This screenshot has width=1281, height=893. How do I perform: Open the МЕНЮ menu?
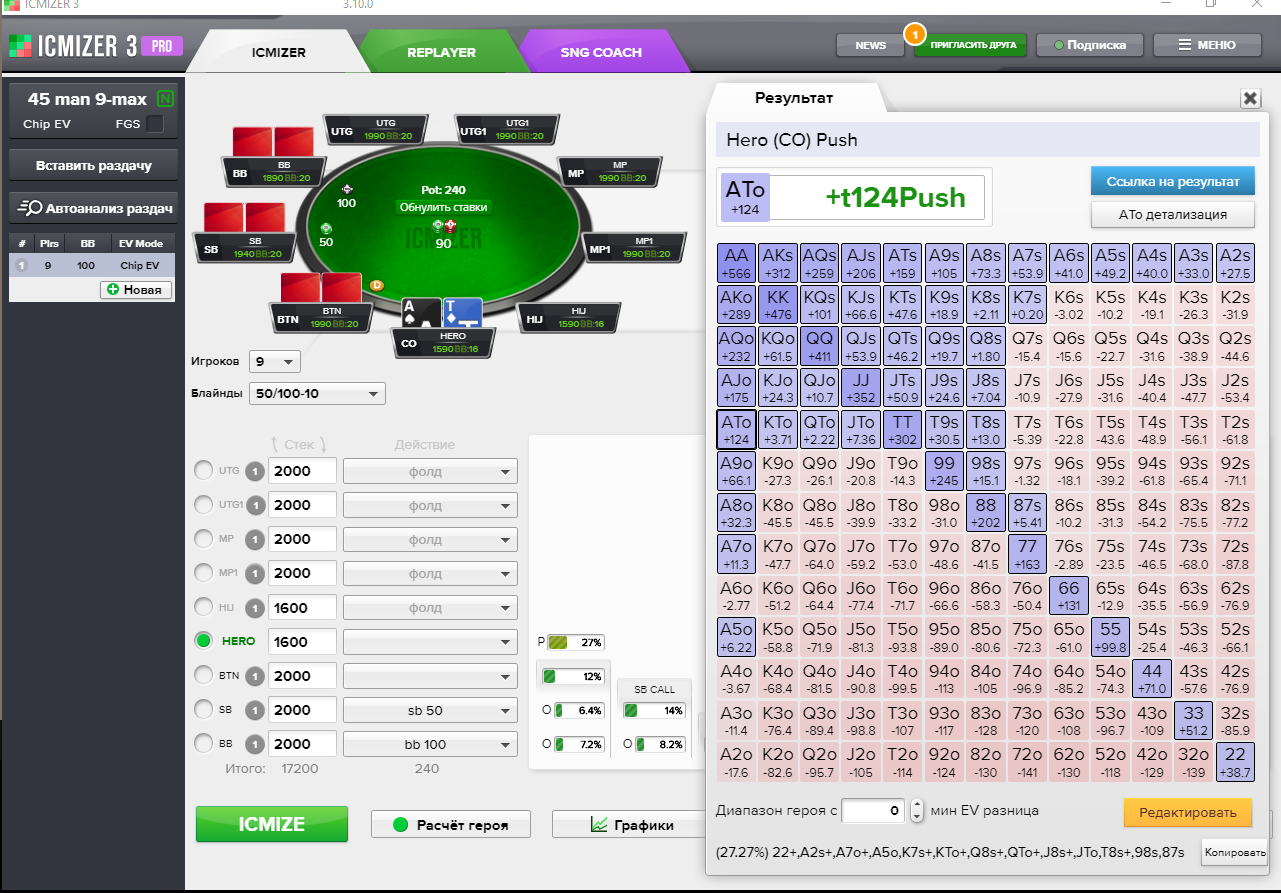pyautogui.click(x=1205, y=45)
